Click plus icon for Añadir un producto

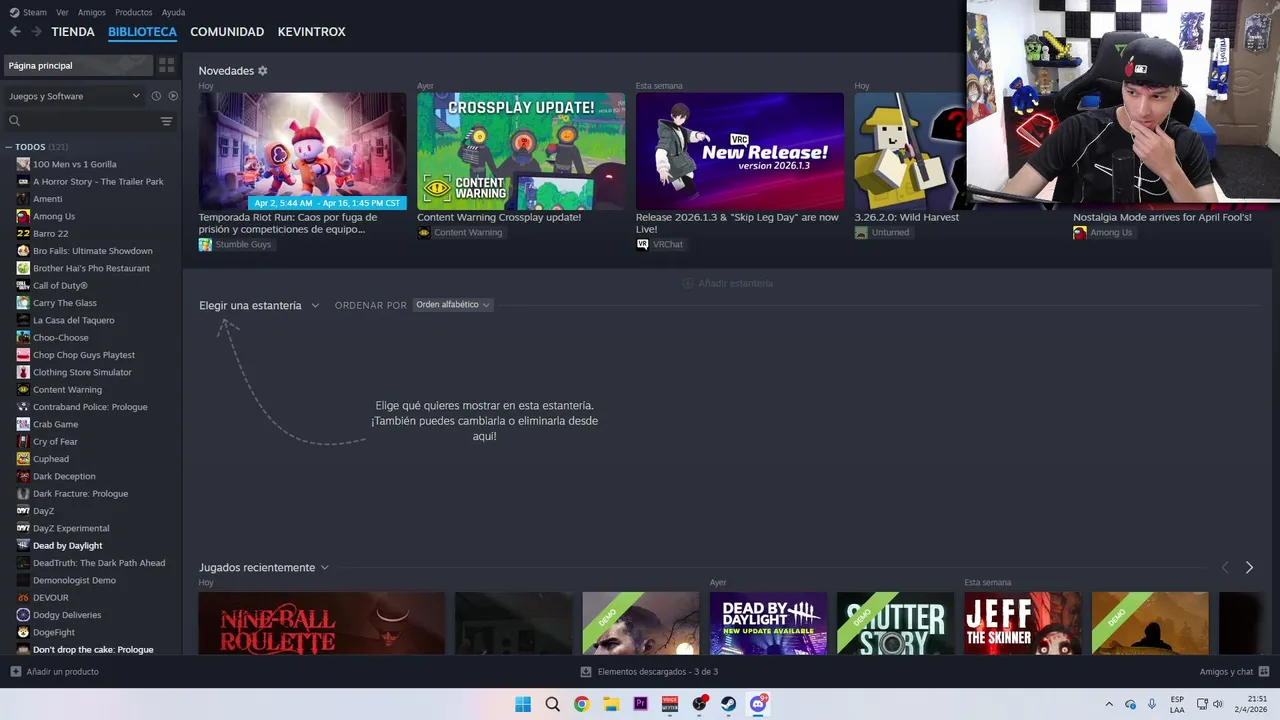(15, 672)
